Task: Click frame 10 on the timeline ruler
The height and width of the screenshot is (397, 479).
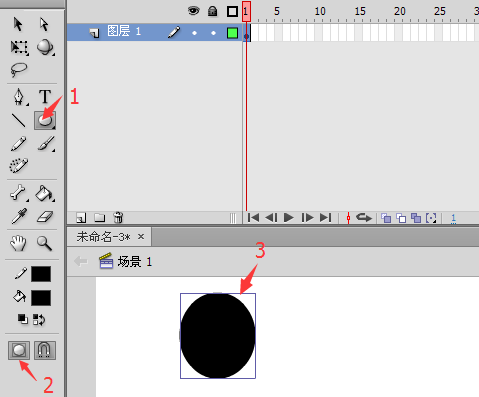Action: [x=319, y=11]
